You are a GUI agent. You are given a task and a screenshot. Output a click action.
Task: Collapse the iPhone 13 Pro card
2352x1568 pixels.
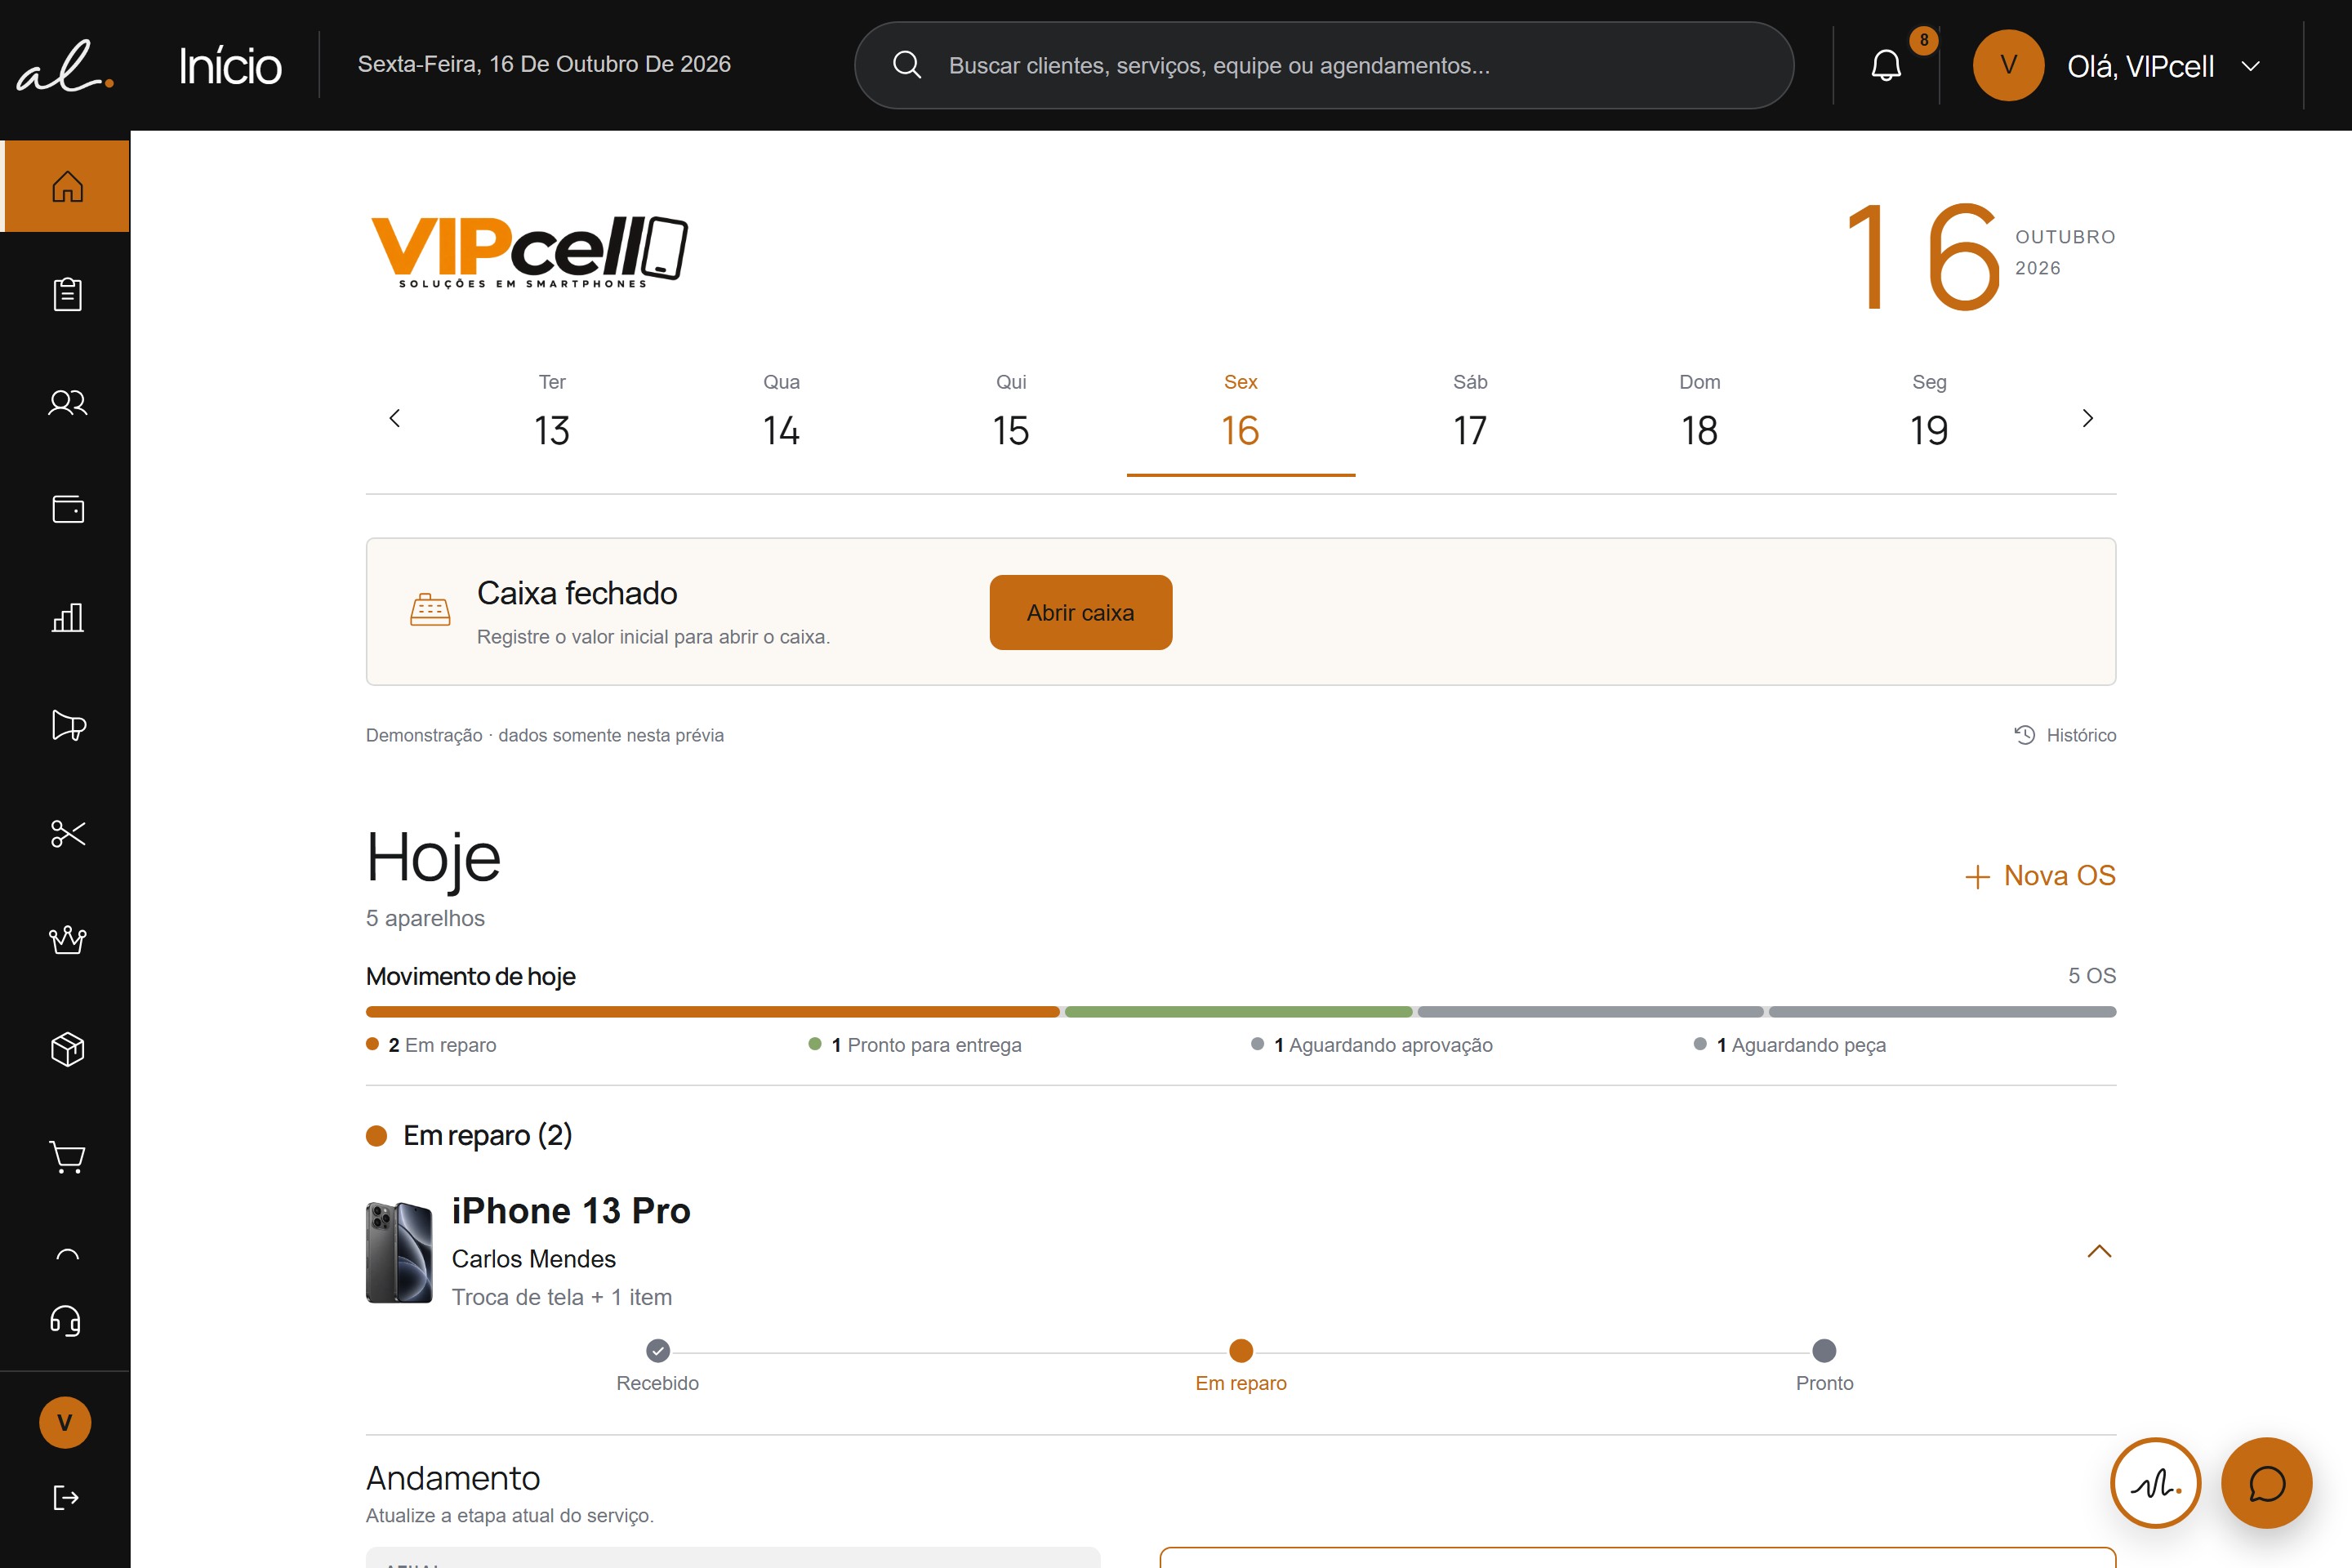point(2099,1251)
